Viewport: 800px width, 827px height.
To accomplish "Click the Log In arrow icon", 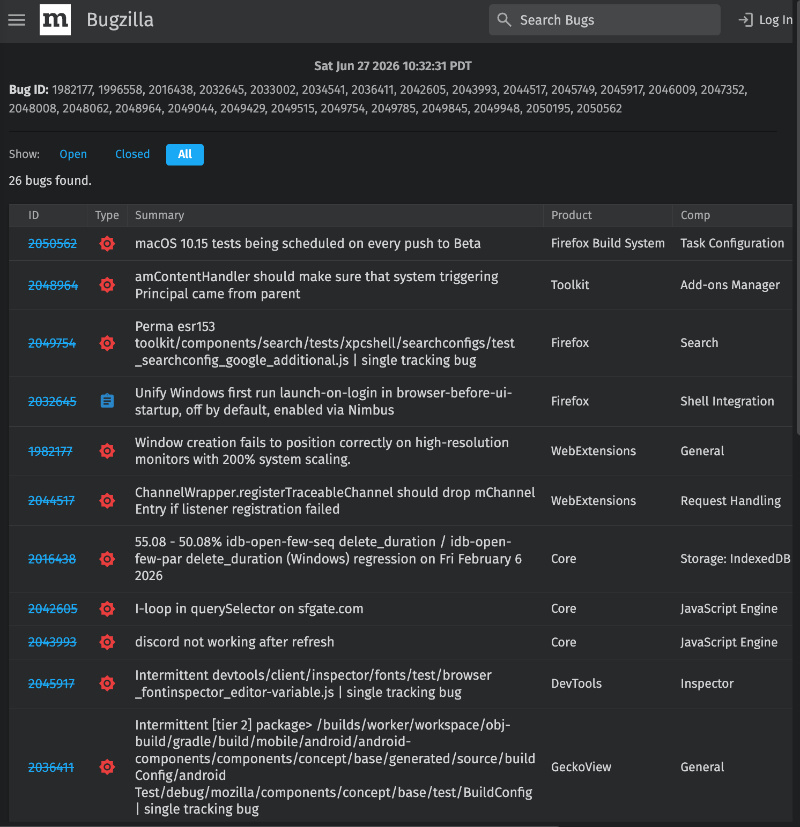I will pyautogui.click(x=745, y=20).
